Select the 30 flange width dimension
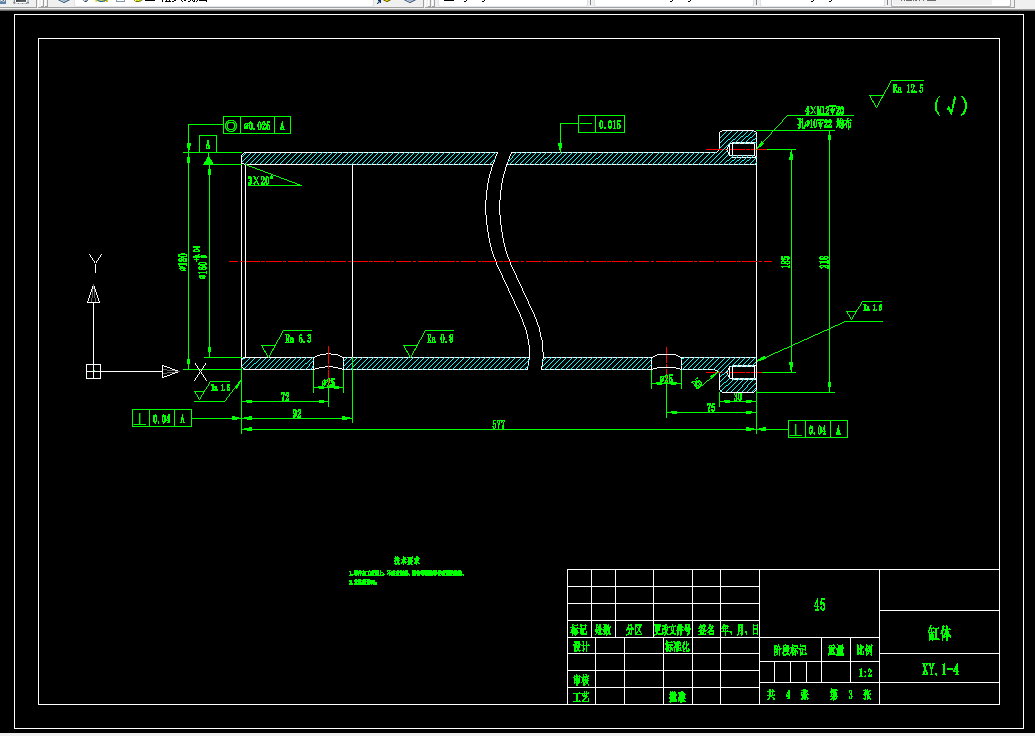1035x736 pixels. pos(737,397)
